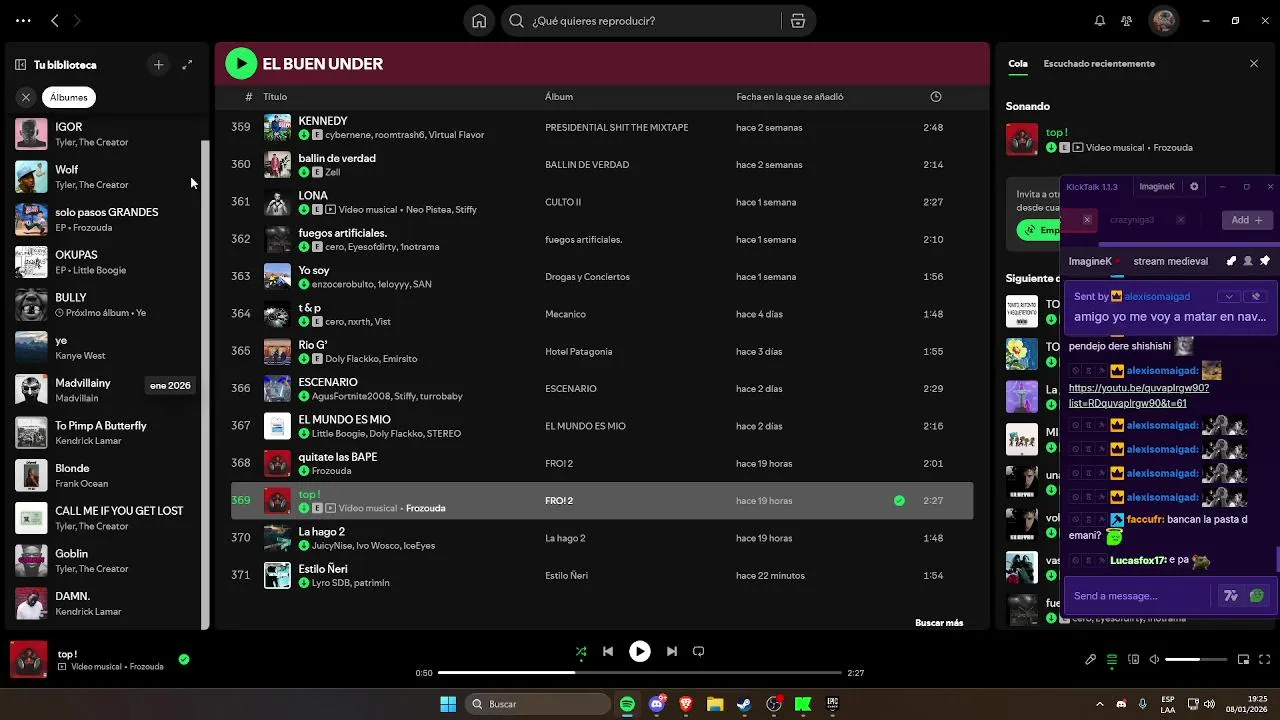Open the FRO! 2 album on the top ! row
1280x720 pixels.
559,501
